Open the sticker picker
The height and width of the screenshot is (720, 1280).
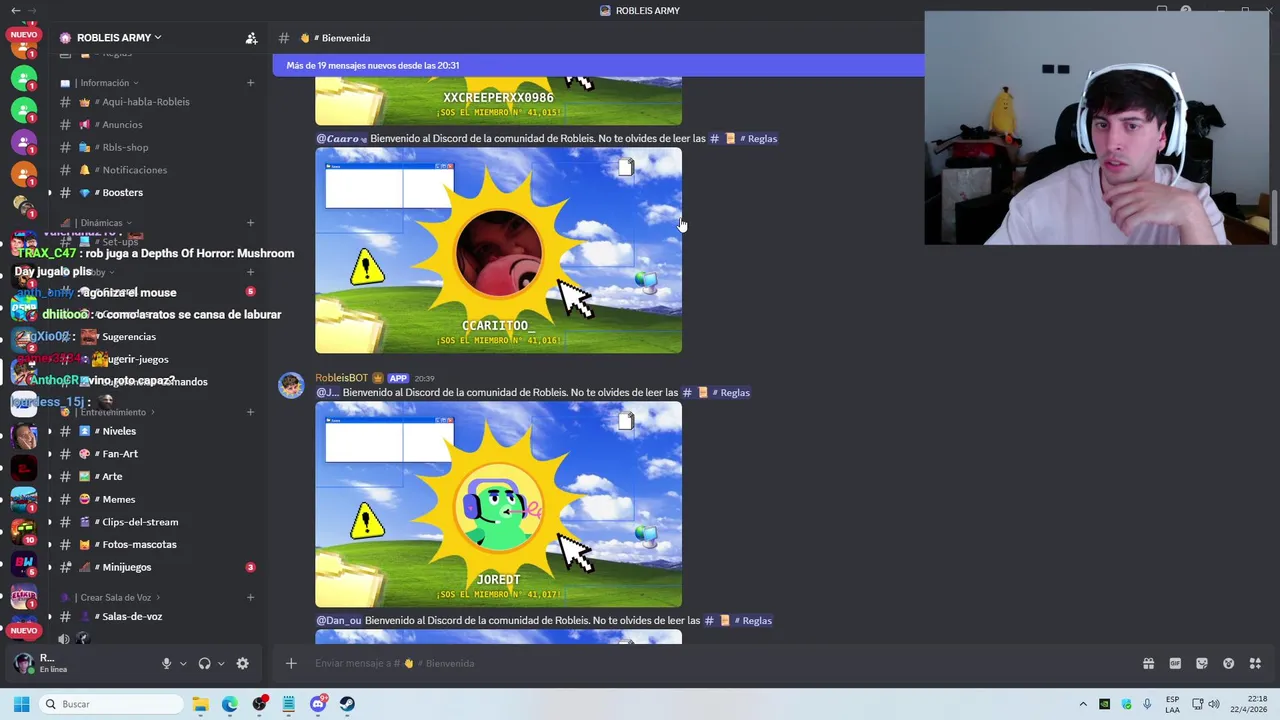pyautogui.click(x=1202, y=663)
